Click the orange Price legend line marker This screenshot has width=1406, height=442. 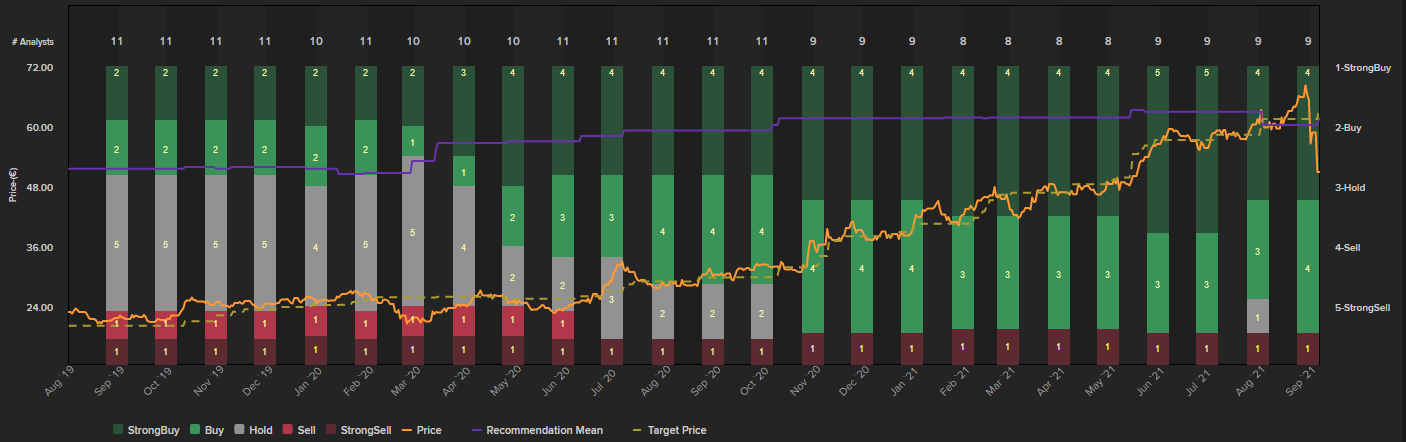[x=407, y=430]
